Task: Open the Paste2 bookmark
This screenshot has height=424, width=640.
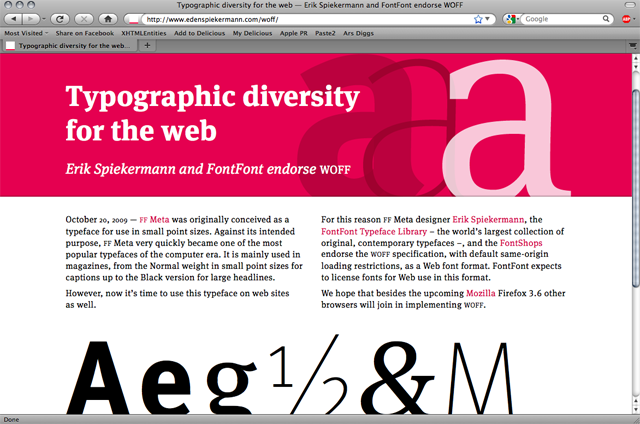Action: coord(325,33)
